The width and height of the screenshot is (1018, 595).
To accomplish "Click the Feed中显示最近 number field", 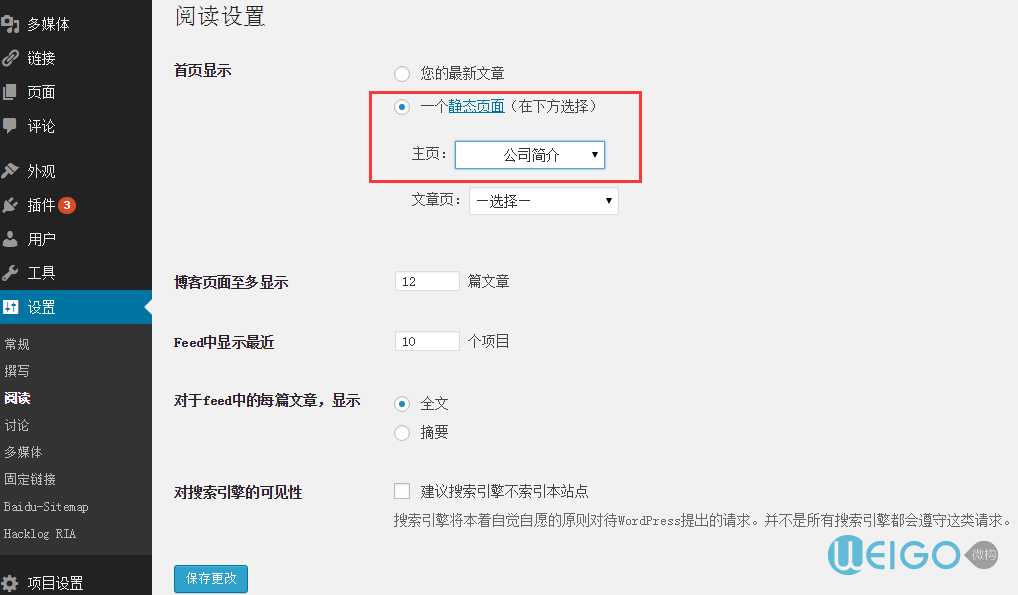I will 427,341.
